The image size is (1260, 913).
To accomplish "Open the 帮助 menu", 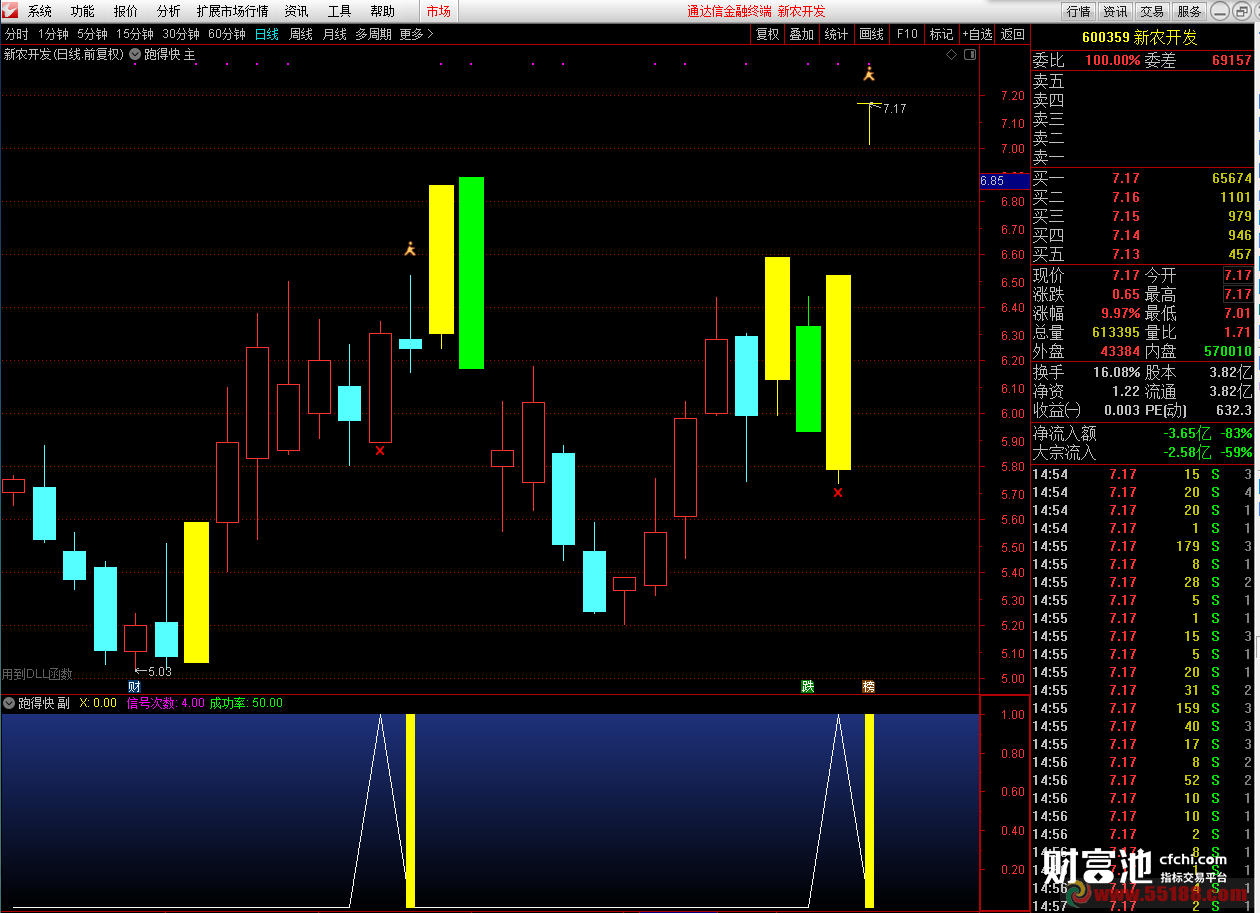I will point(382,11).
